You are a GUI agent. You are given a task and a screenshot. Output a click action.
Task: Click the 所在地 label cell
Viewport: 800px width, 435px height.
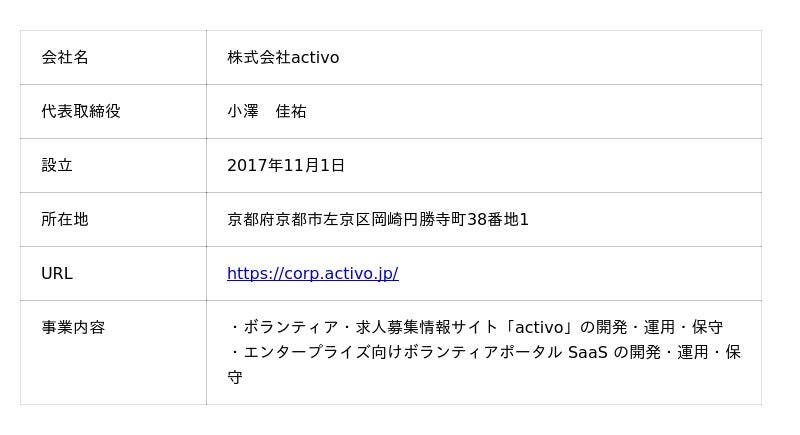113,219
